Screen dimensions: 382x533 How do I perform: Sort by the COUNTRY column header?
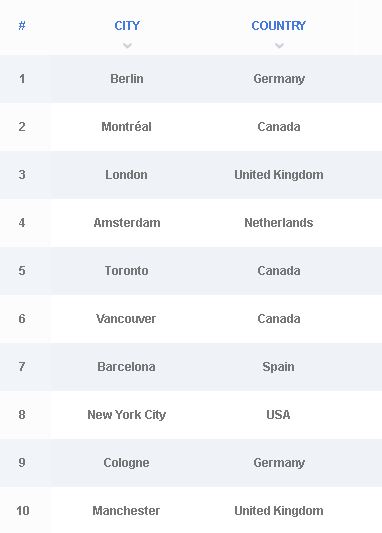(x=279, y=25)
